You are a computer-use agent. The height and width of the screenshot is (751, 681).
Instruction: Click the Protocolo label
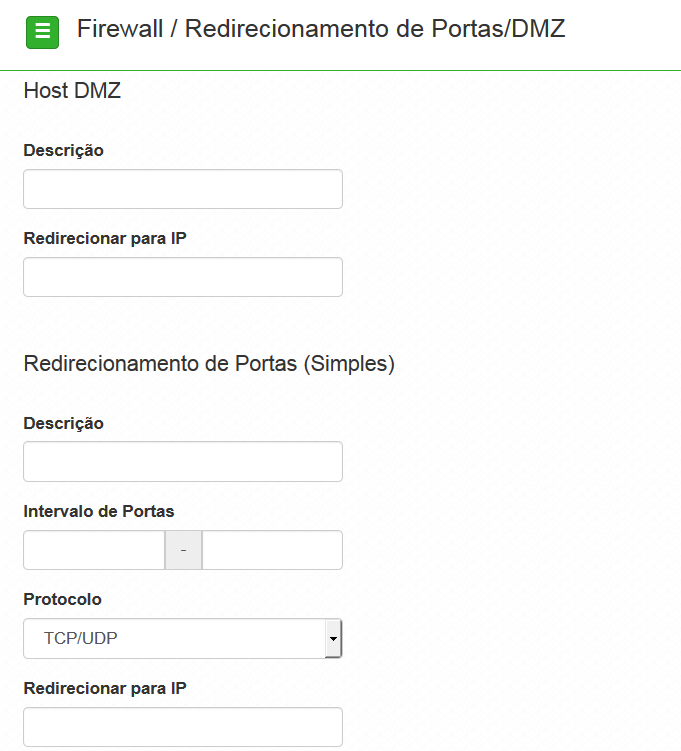click(62, 599)
